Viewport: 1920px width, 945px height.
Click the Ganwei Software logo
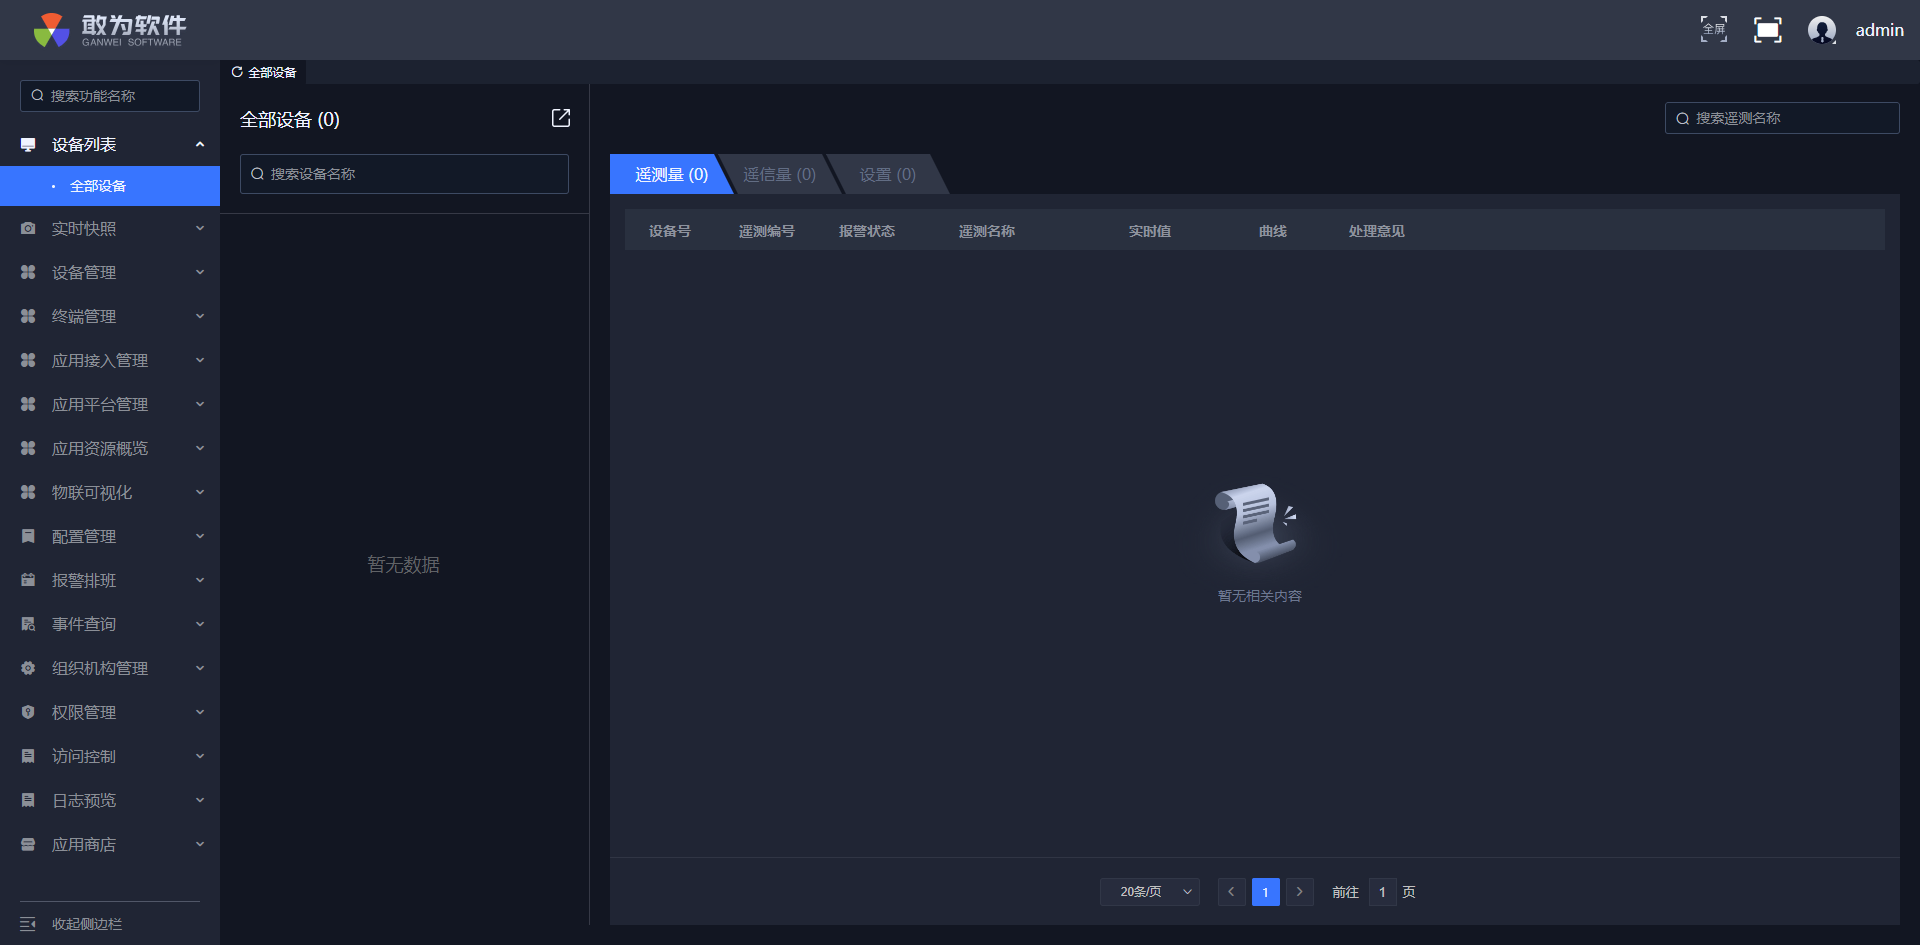point(109,30)
